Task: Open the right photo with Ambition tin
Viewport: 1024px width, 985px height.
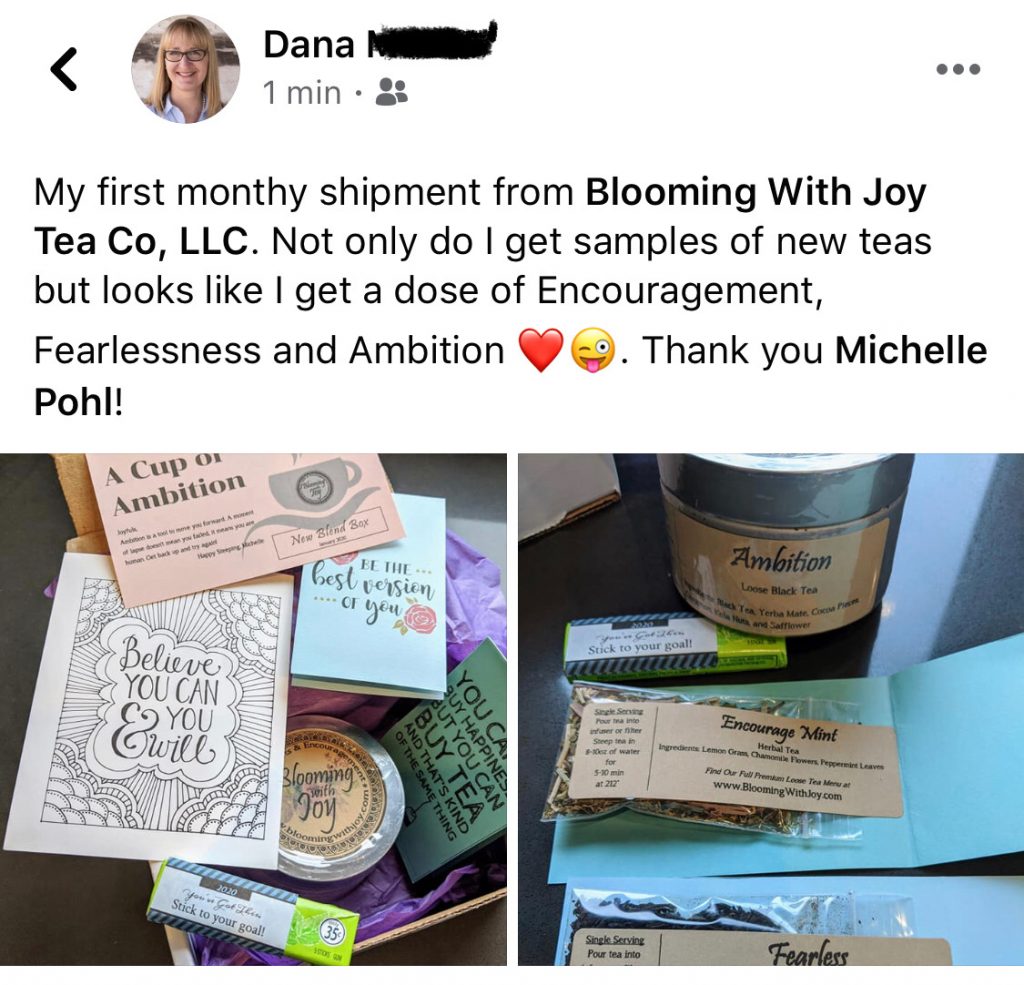Action: point(771,709)
